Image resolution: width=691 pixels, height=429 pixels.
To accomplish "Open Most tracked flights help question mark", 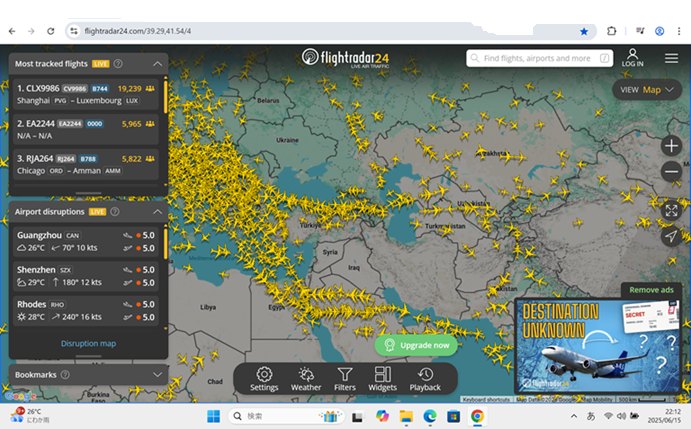I will click(x=118, y=63).
